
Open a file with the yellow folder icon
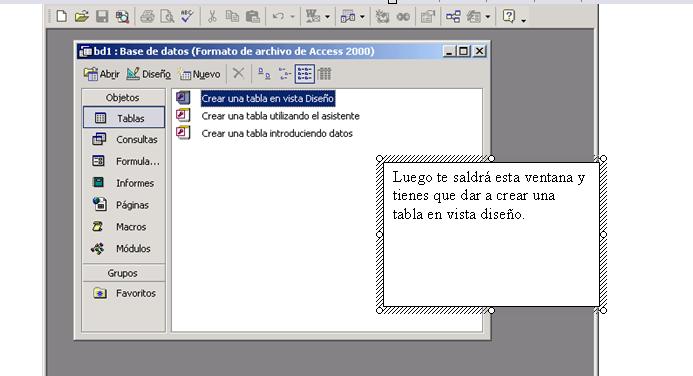[81, 17]
